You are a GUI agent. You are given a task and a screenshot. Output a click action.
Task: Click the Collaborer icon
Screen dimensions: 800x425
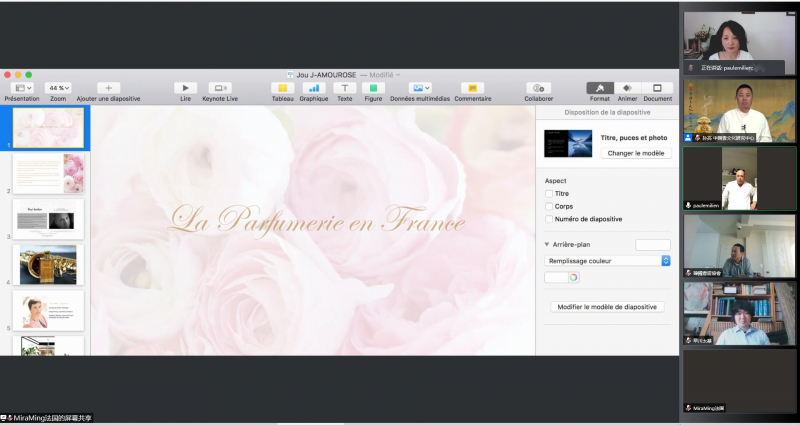click(x=538, y=88)
